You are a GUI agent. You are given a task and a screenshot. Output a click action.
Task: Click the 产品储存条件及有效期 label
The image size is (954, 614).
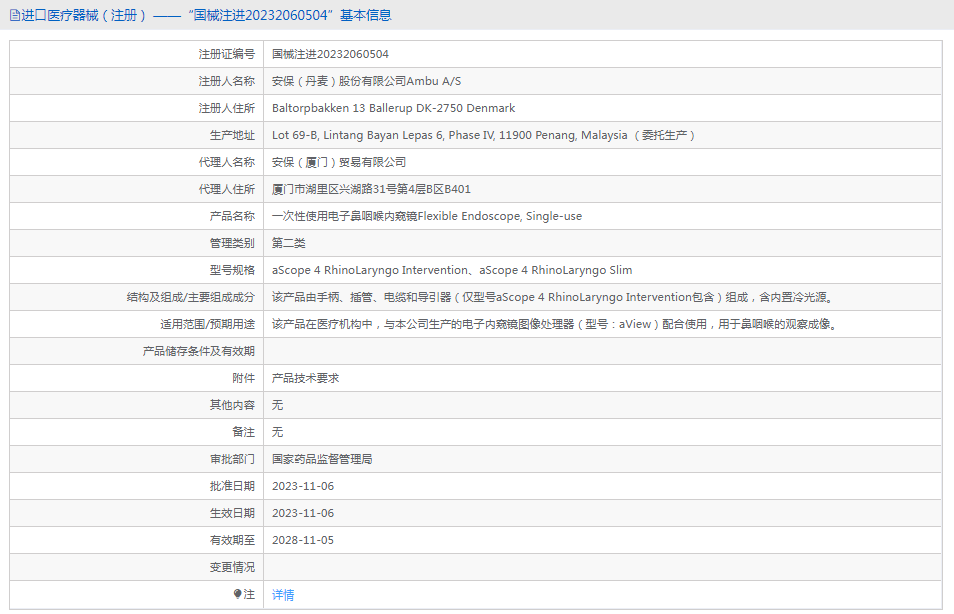(x=198, y=351)
